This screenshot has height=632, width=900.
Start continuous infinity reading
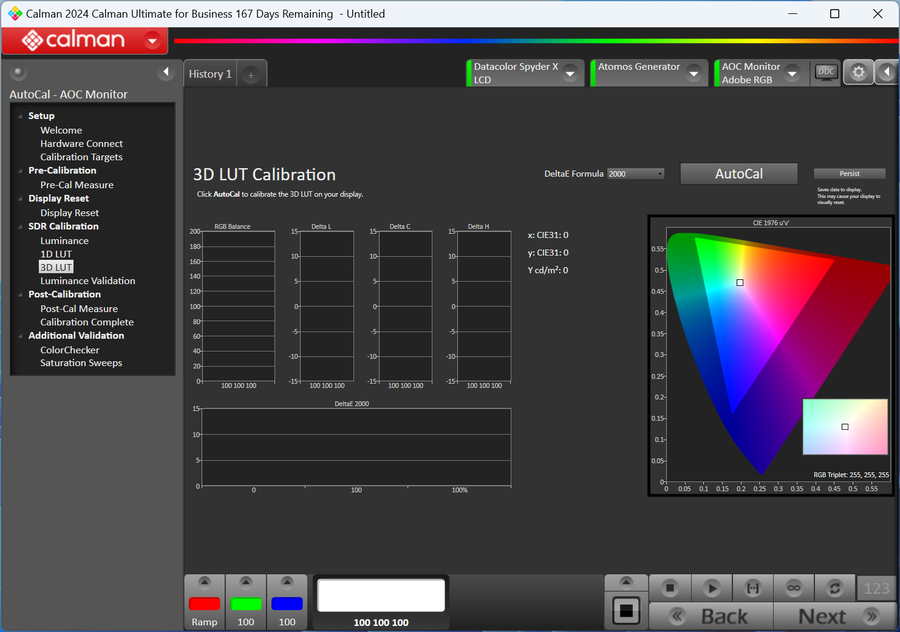[x=794, y=588]
